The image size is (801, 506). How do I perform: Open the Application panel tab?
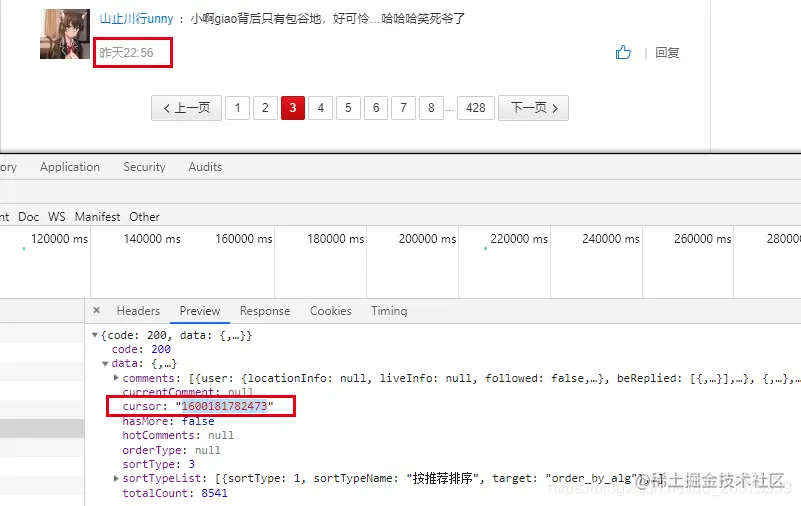point(70,167)
